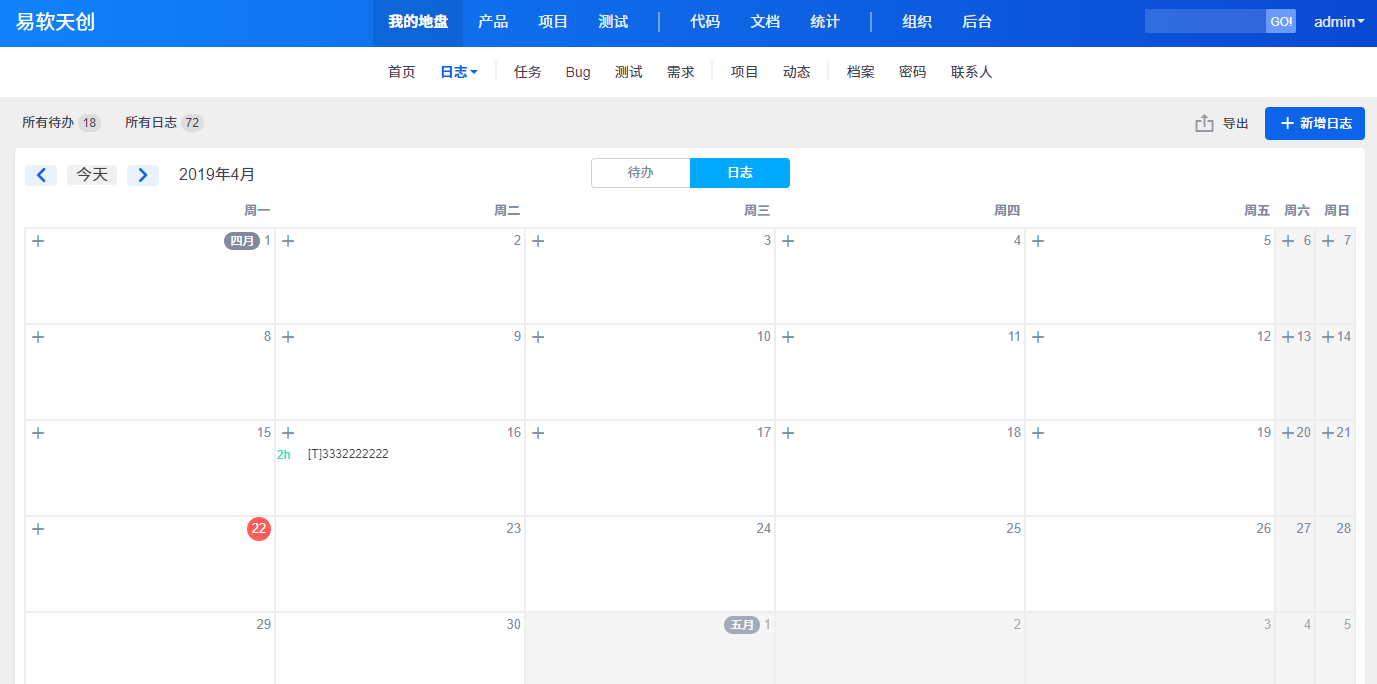Click the 五月 month badge
Screen dimensions: 1377x684
point(742,625)
